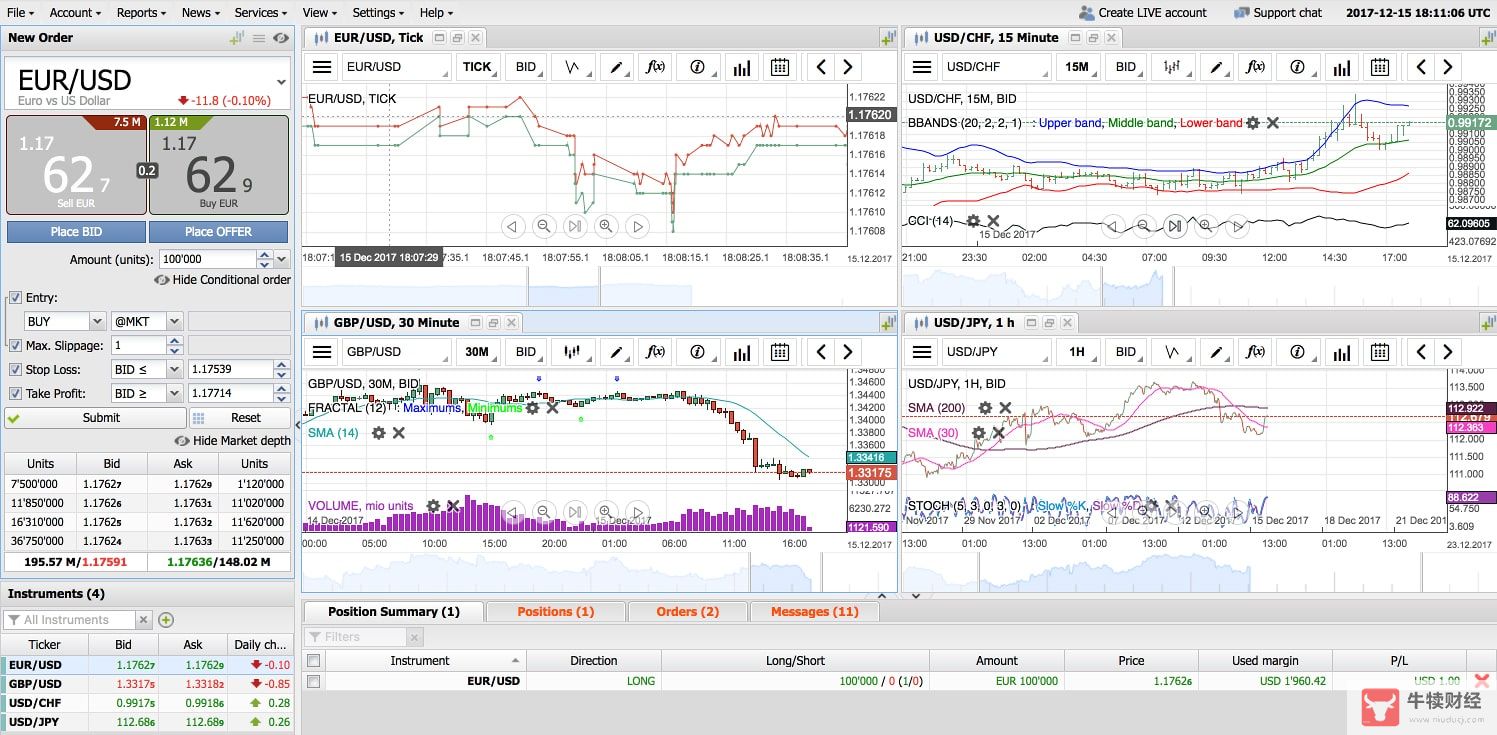Switch to the Positions (1) tab
The width and height of the screenshot is (1497, 735).
pos(555,611)
